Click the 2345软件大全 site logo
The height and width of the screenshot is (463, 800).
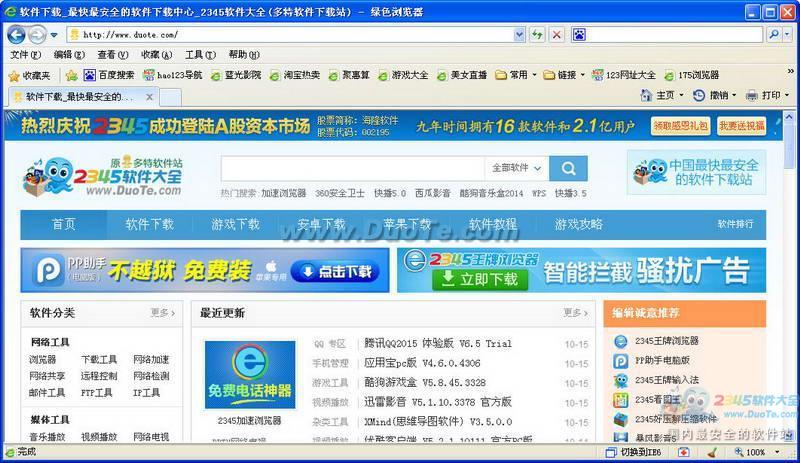pyautogui.click(x=104, y=177)
